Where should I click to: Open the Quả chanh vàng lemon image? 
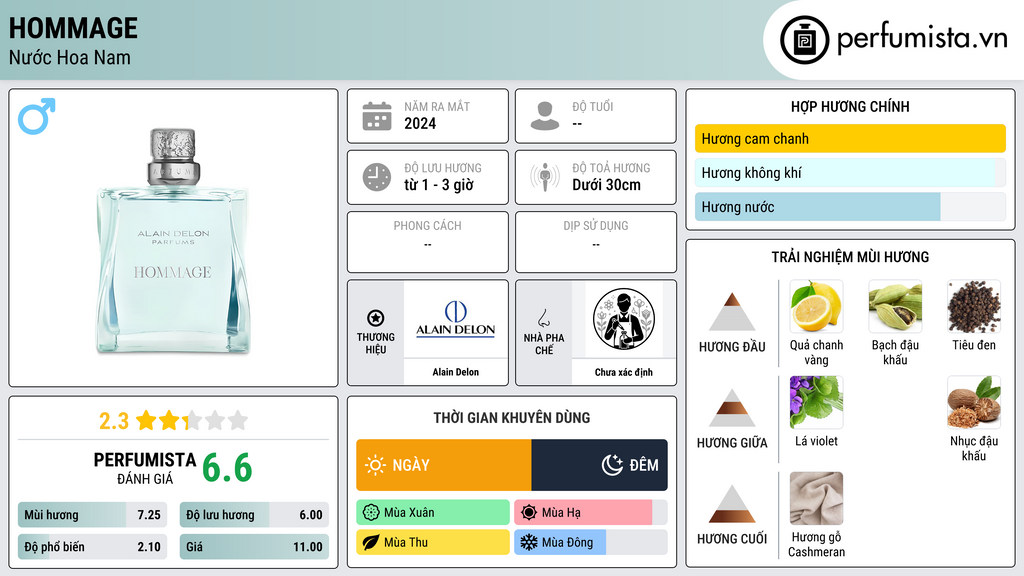[x=816, y=307]
